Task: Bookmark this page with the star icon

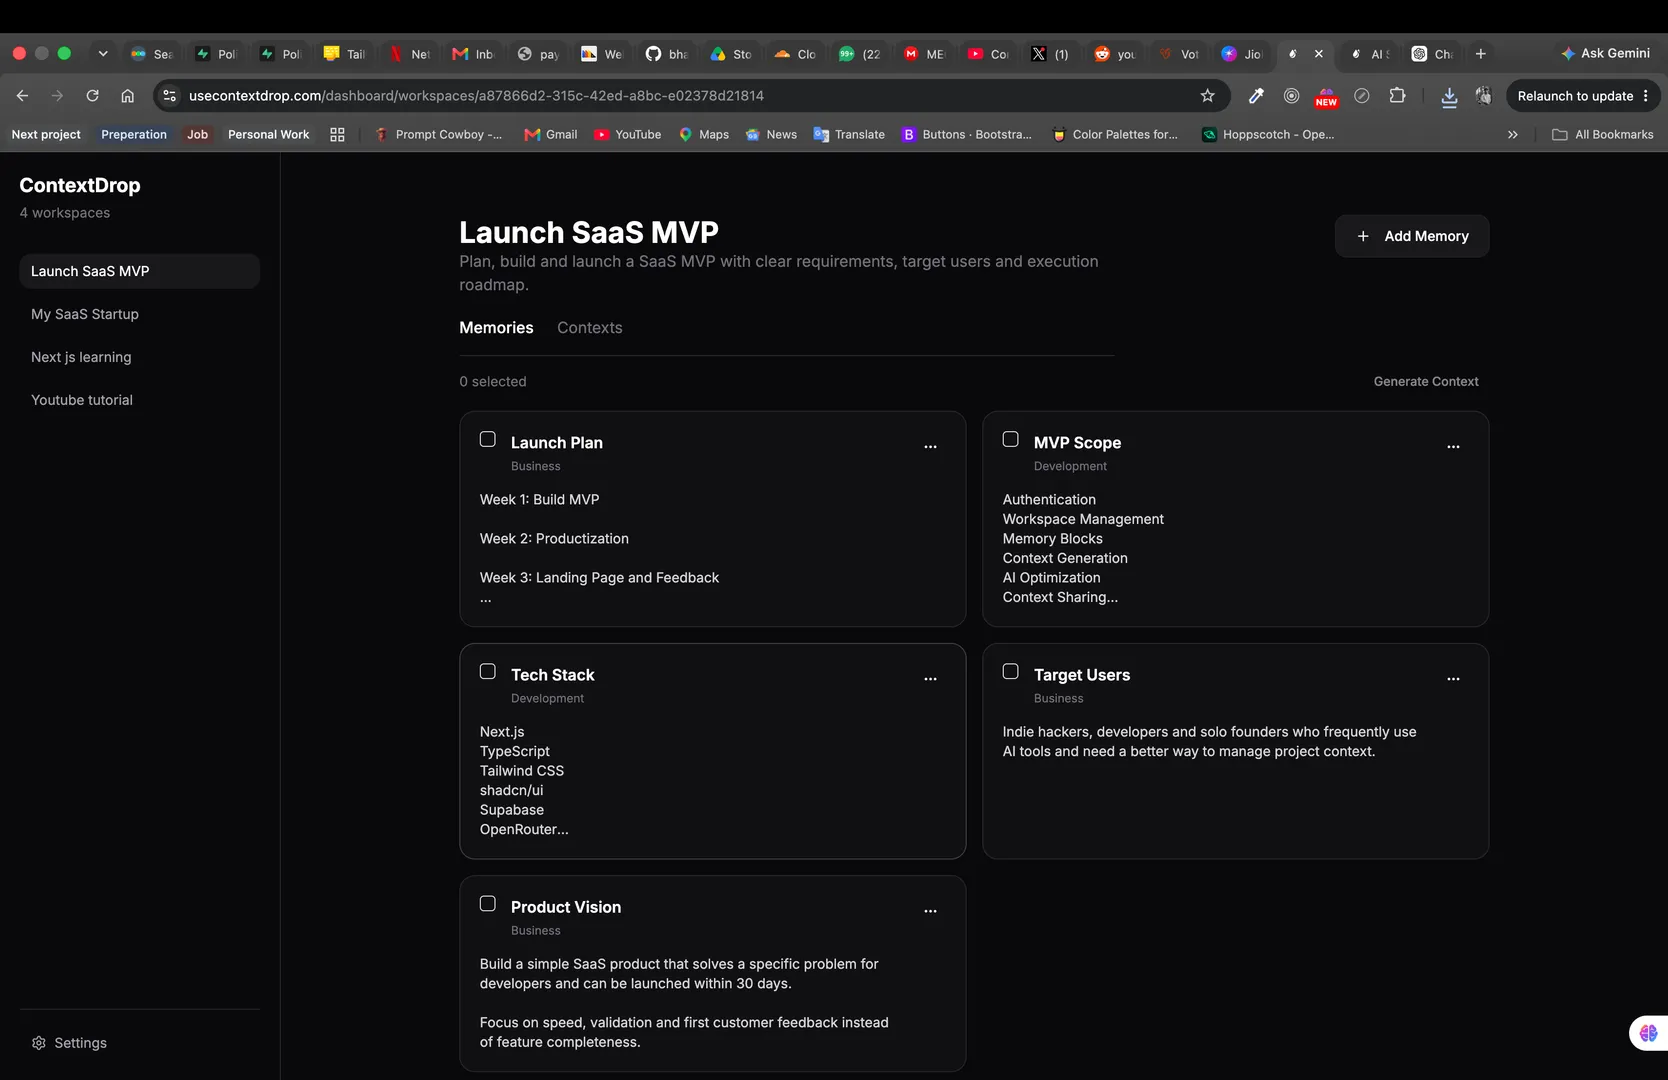Action: pyautogui.click(x=1207, y=96)
